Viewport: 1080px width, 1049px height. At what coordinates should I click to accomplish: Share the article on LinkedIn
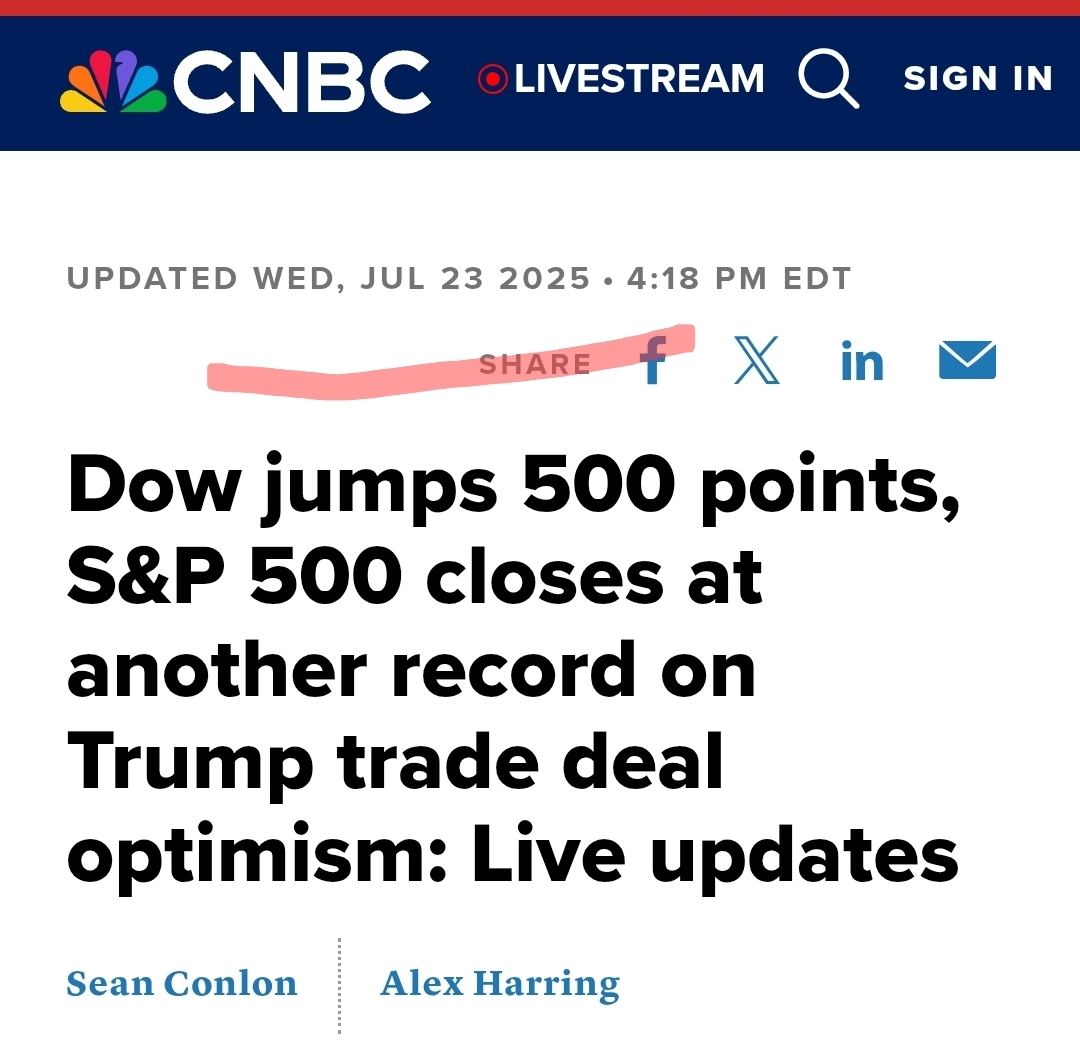(862, 360)
